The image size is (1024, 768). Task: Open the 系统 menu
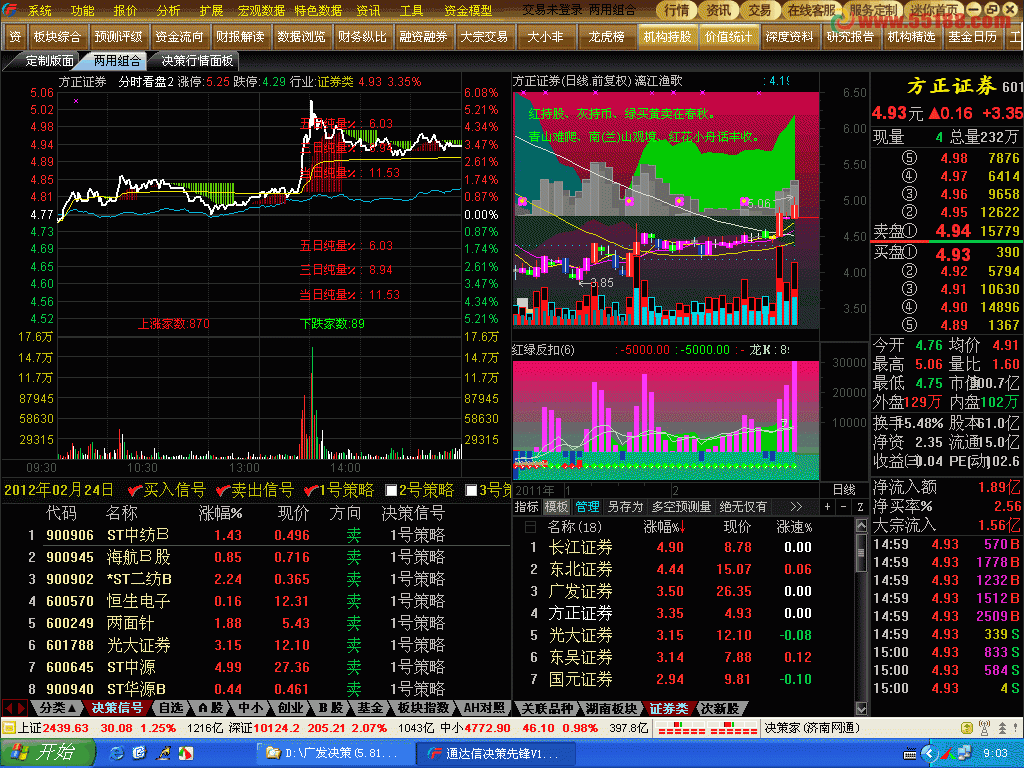tap(39, 10)
